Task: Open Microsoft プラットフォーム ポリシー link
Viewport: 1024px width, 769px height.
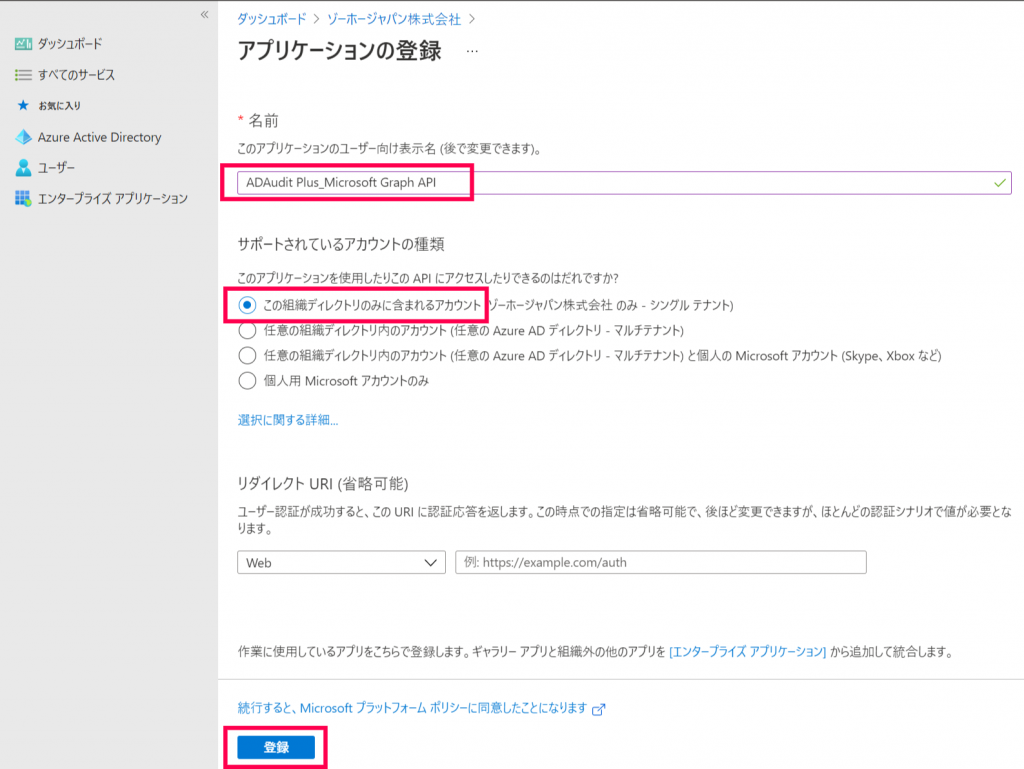Action: 412,708
